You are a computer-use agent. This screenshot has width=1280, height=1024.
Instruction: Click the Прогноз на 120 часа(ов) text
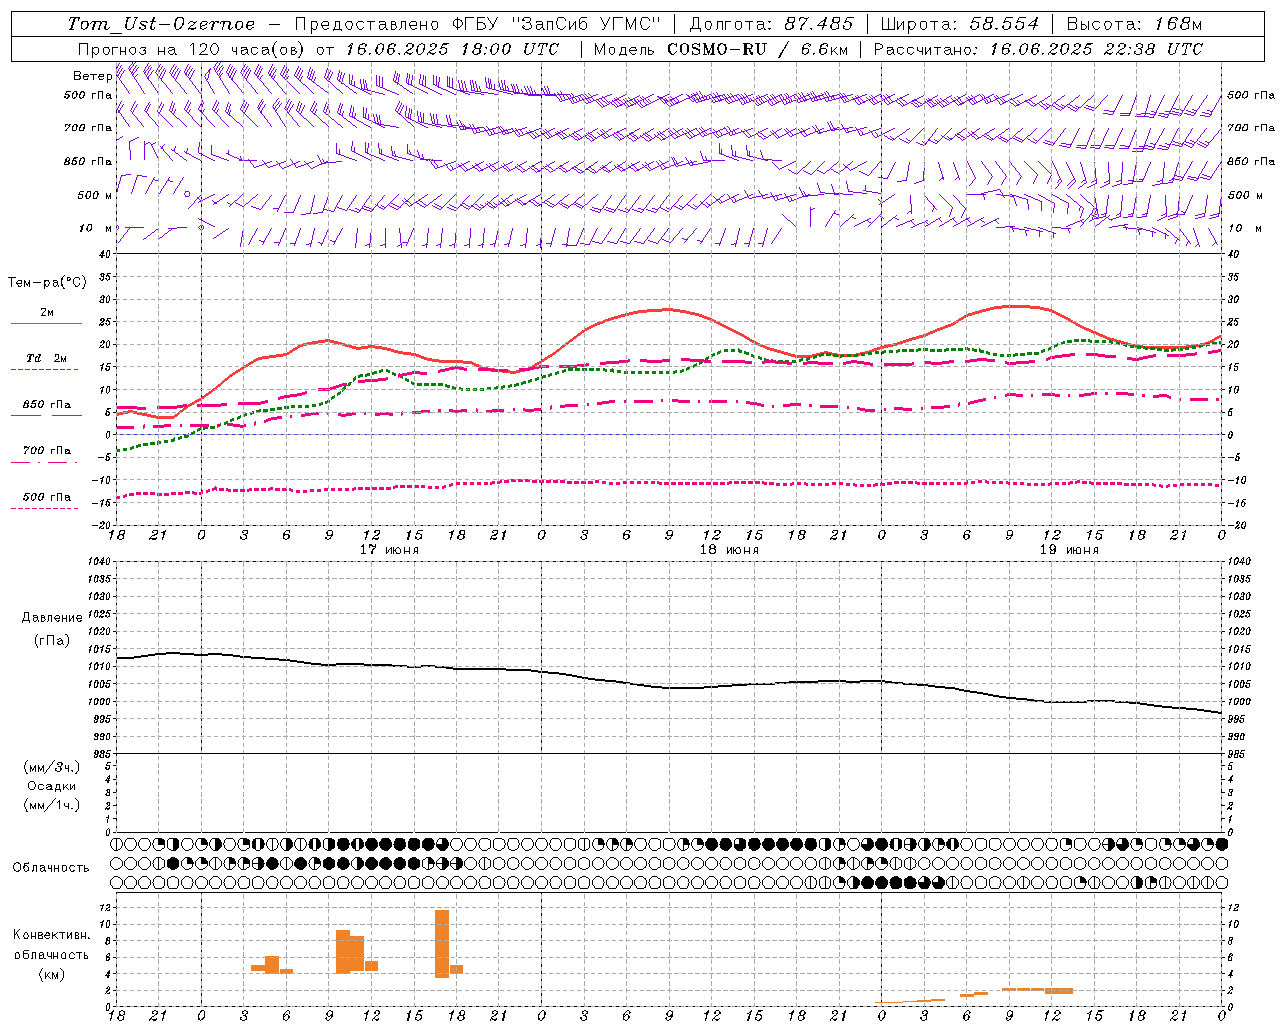[x=192, y=49]
